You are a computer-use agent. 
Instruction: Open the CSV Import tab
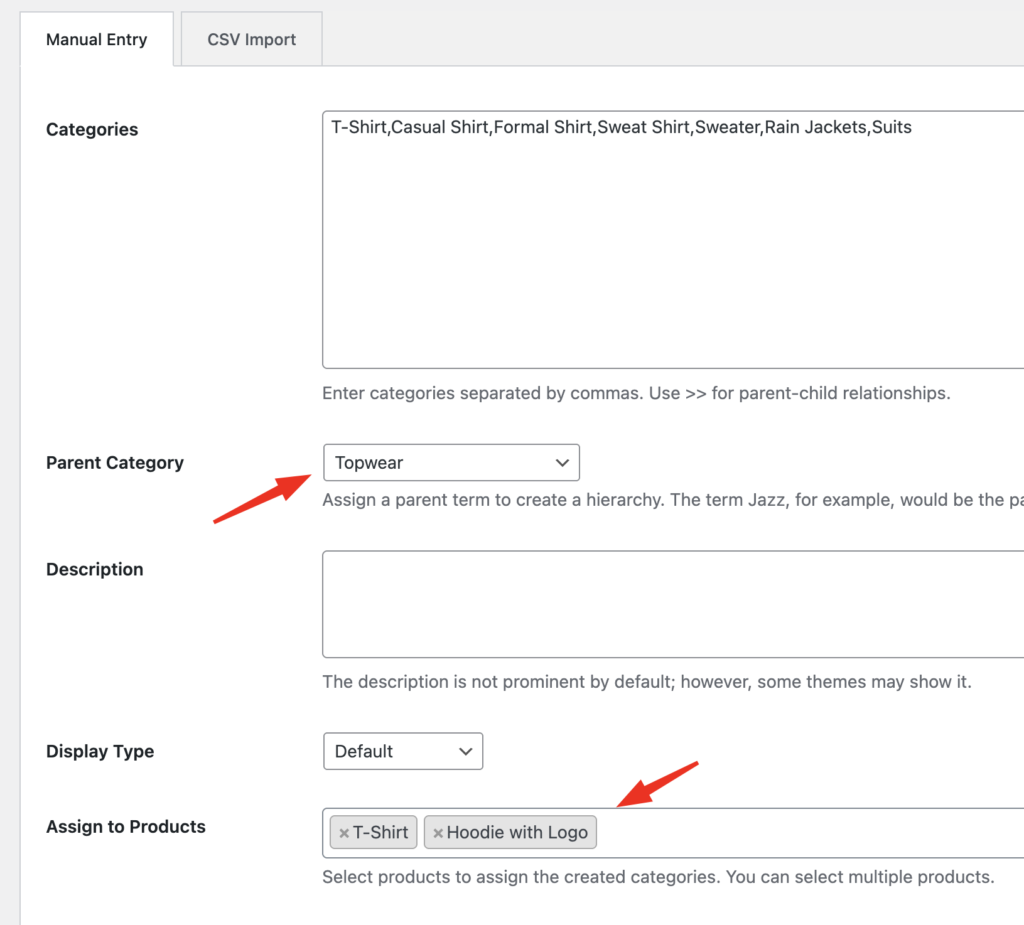[251, 39]
